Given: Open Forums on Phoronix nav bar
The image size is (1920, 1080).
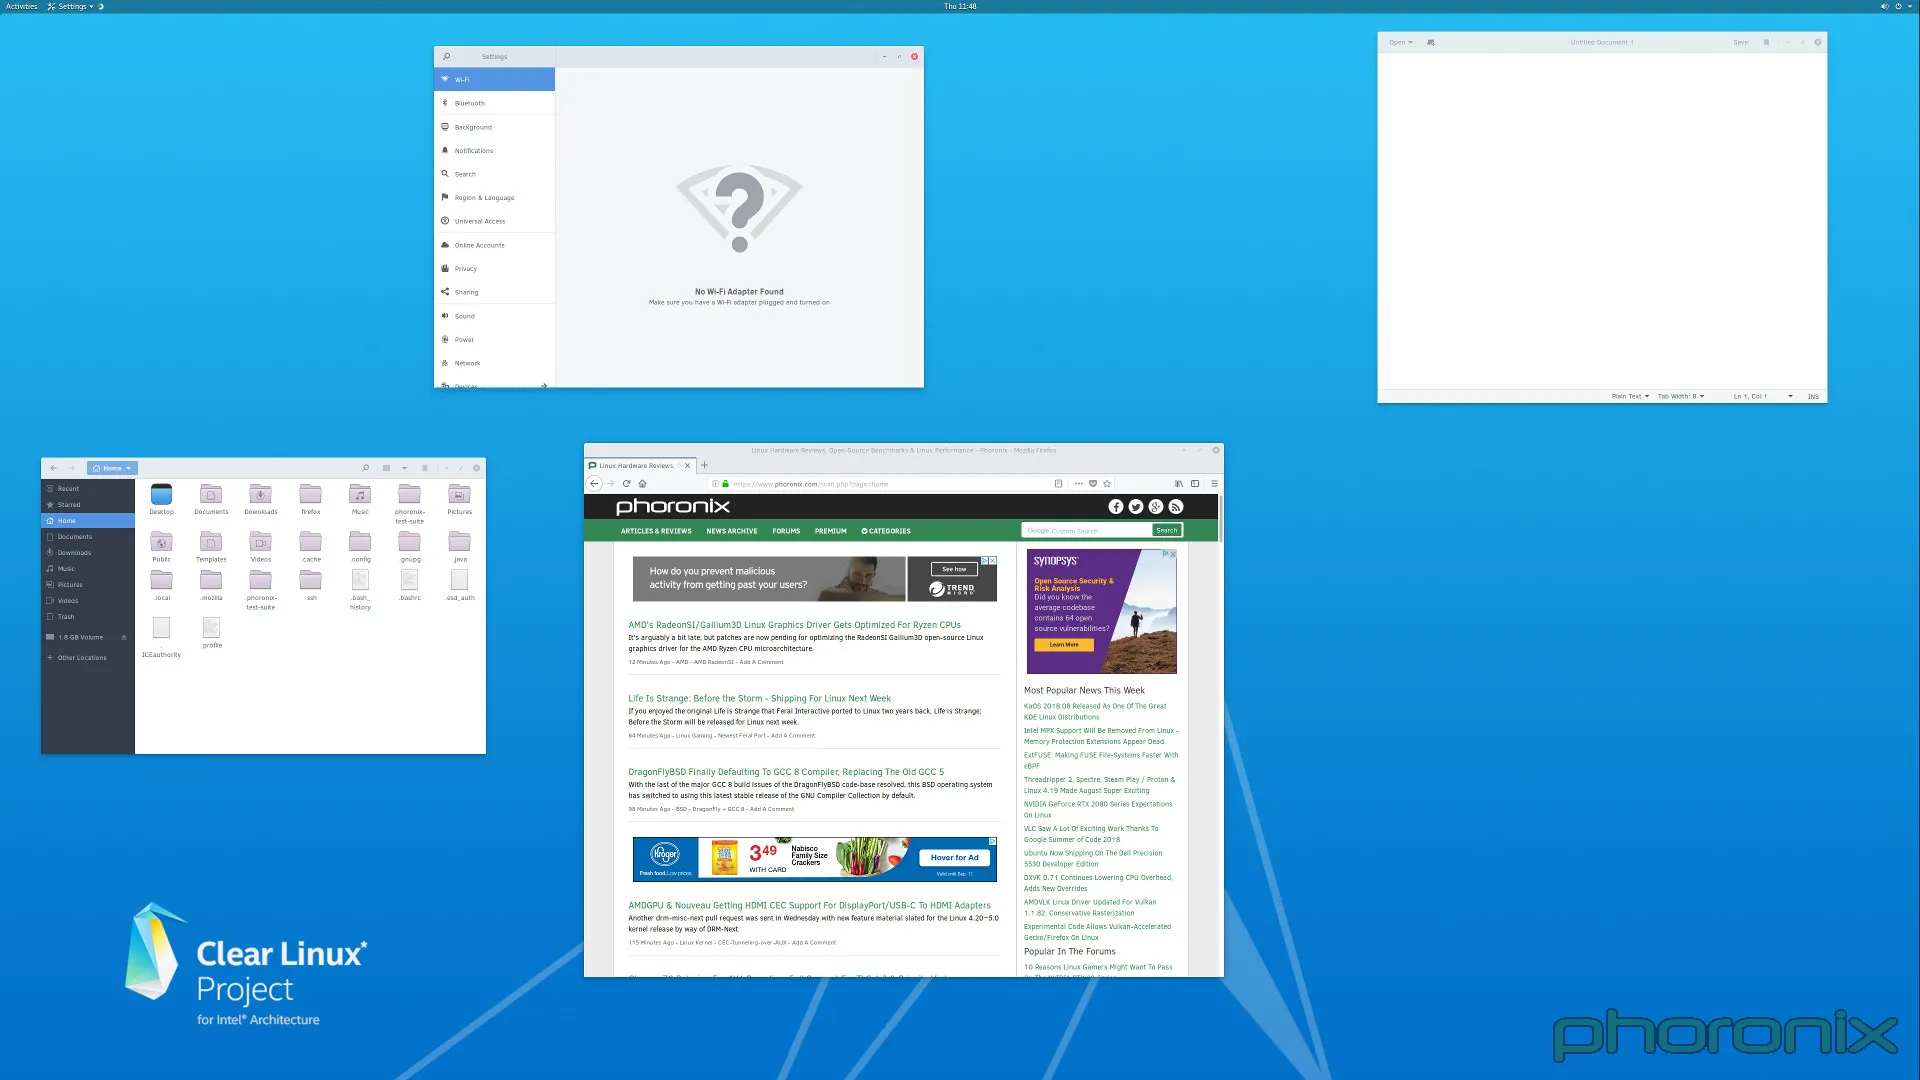Looking at the screenshot, I should click(786, 531).
